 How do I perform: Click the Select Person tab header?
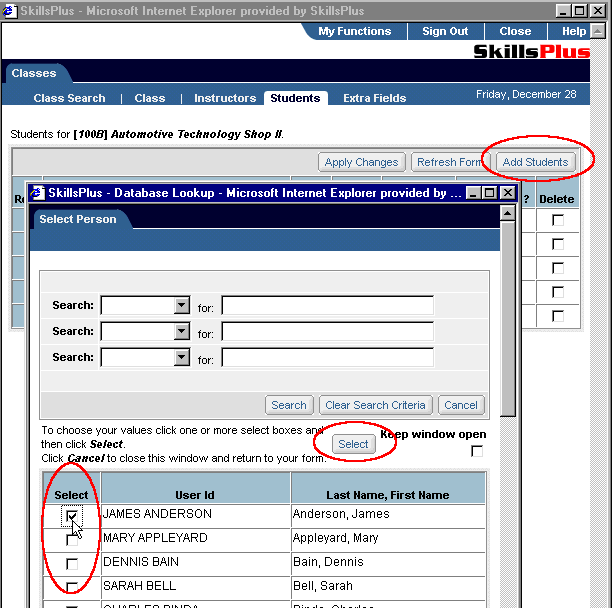point(78,219)
